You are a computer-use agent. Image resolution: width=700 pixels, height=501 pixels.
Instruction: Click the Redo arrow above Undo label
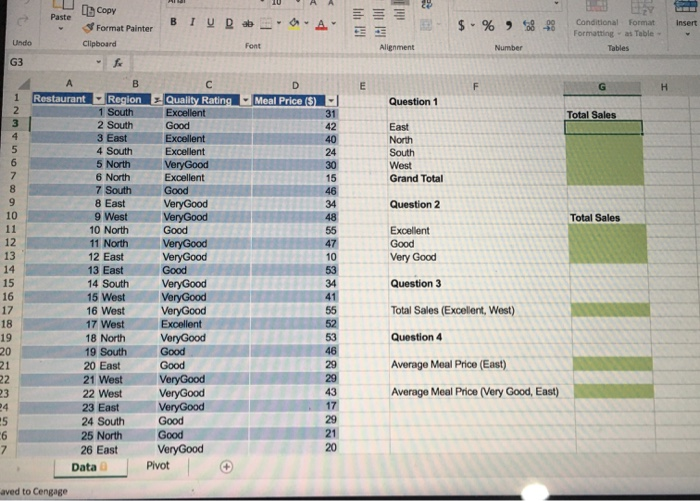(22, 21)
